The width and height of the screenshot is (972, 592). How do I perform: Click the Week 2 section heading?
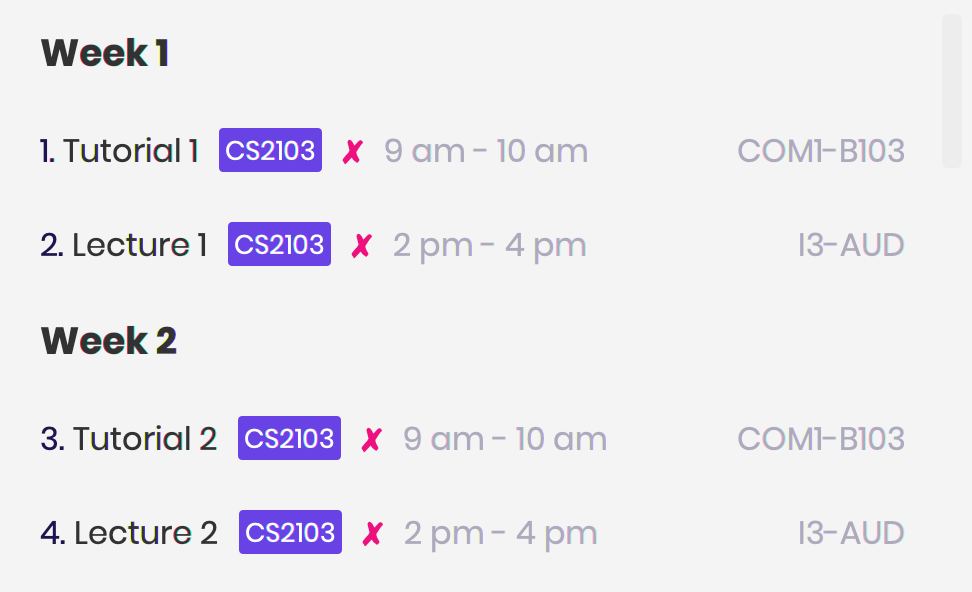[108, 341]
